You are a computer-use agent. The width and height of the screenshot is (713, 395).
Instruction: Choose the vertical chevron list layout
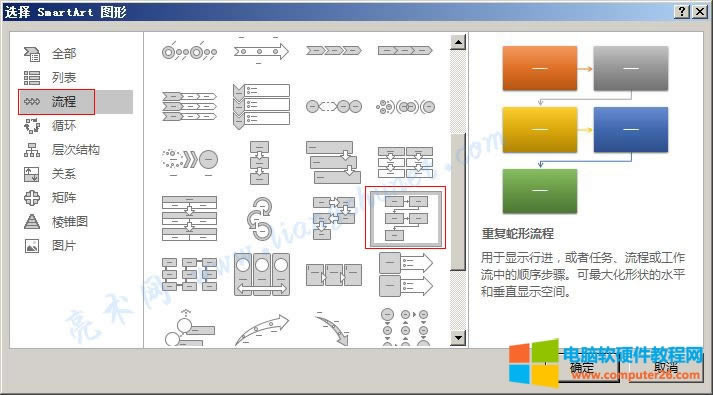point(261,106)
